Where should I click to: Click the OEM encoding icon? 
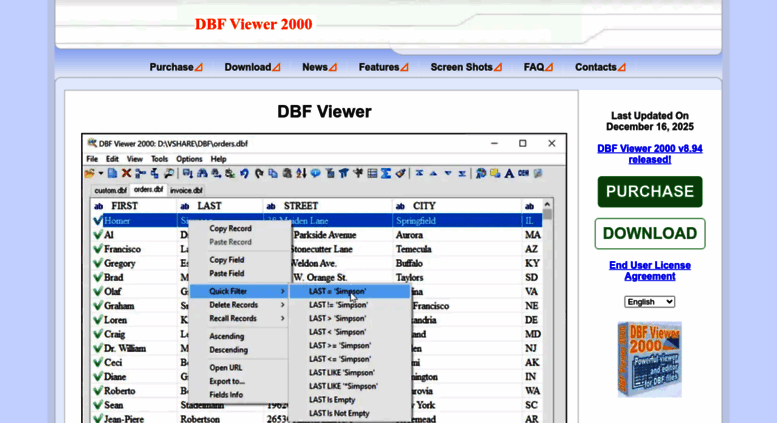[x=523, y=173]
